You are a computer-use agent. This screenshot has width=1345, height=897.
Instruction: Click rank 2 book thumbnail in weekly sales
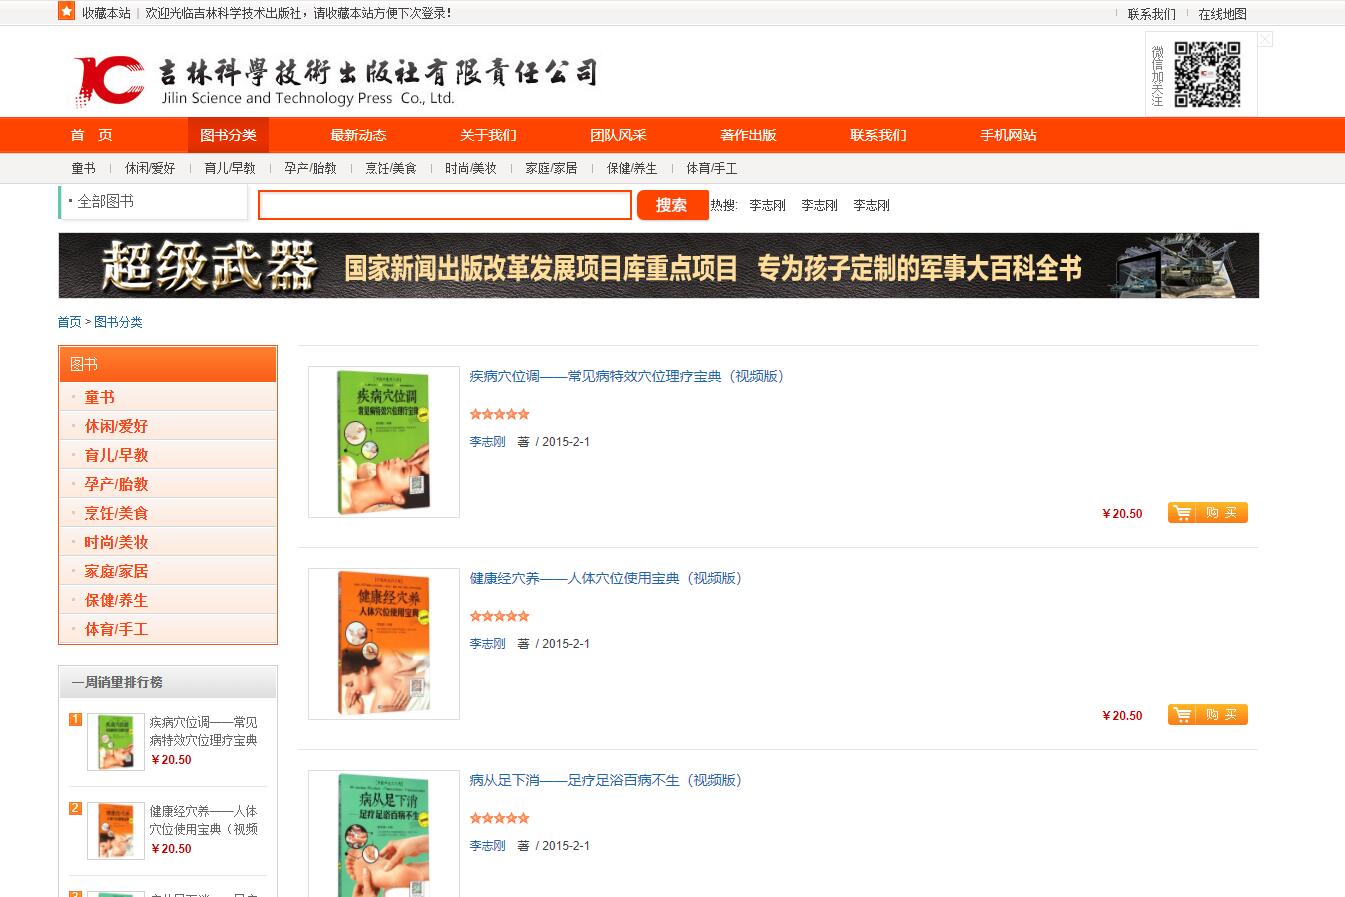coord(116,831)
